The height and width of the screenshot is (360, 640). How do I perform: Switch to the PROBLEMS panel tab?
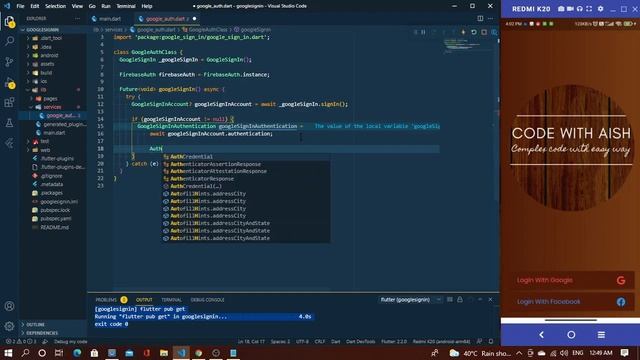[106, 300]
